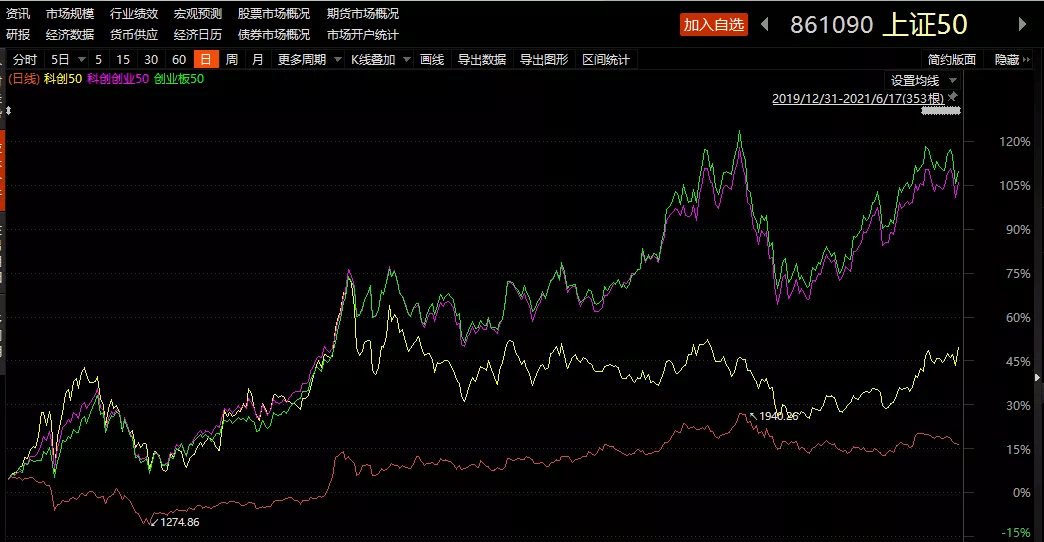Click the 2019/12/31-2021/6/17 date range link
The image size is (1044, 542).
coord(857,98)
